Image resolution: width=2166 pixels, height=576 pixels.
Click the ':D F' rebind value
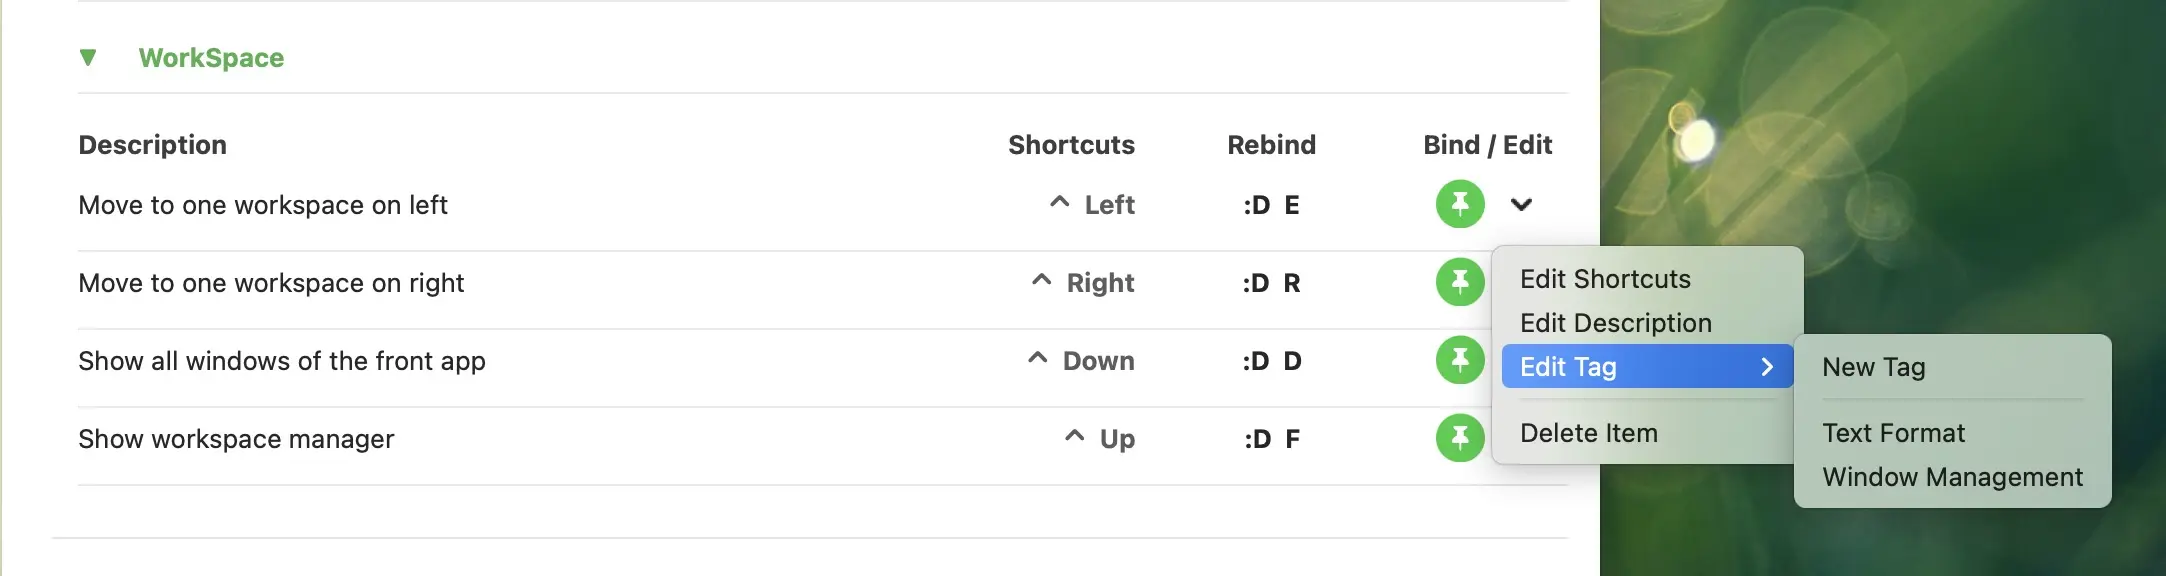(x=1271, y=439)
